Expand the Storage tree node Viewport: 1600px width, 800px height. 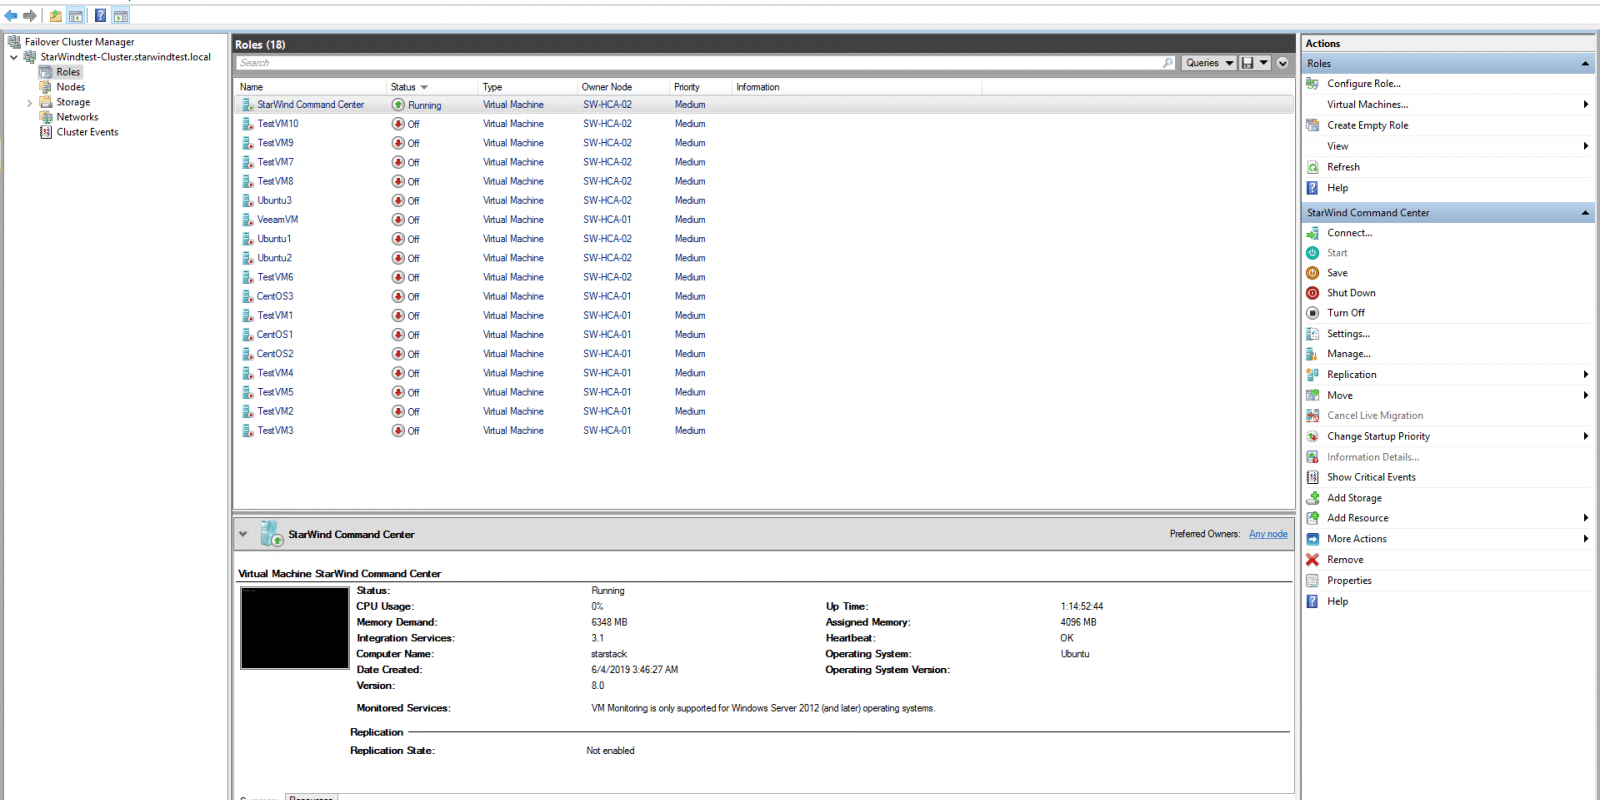29,102
